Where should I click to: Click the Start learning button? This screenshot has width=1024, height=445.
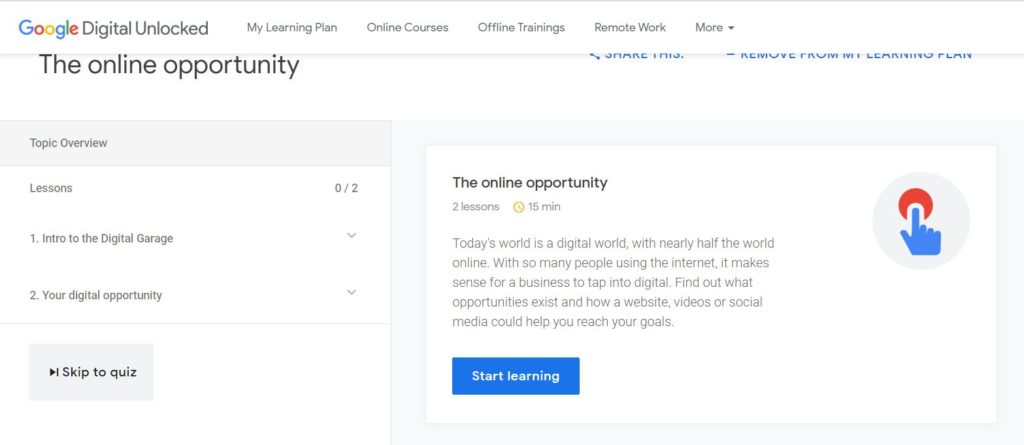515,376
